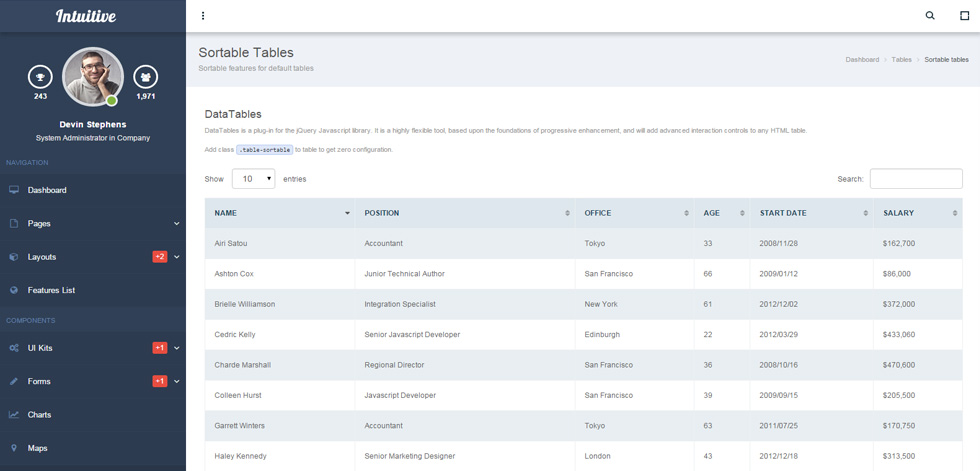
Task: Click the Features List globe icon
Action: tap(14, 290)
